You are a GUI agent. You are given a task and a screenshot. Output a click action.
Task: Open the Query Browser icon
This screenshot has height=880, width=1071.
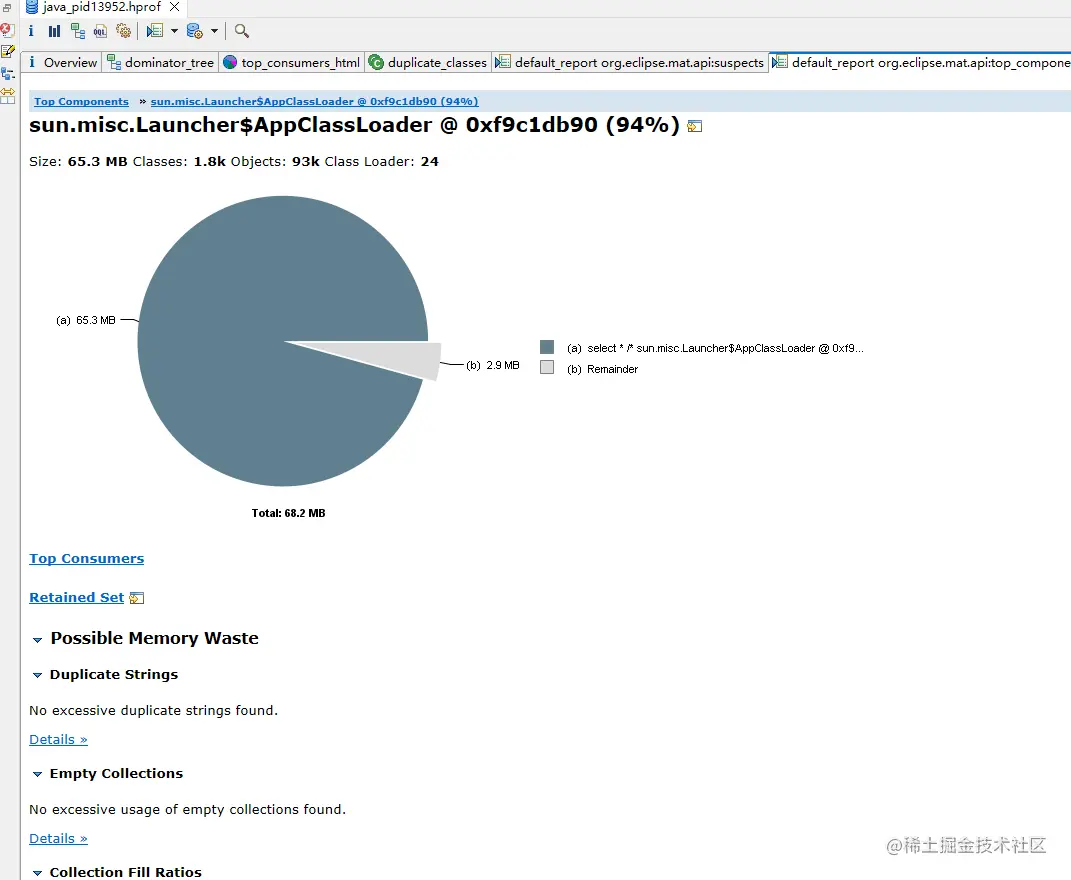click(195, 31)
